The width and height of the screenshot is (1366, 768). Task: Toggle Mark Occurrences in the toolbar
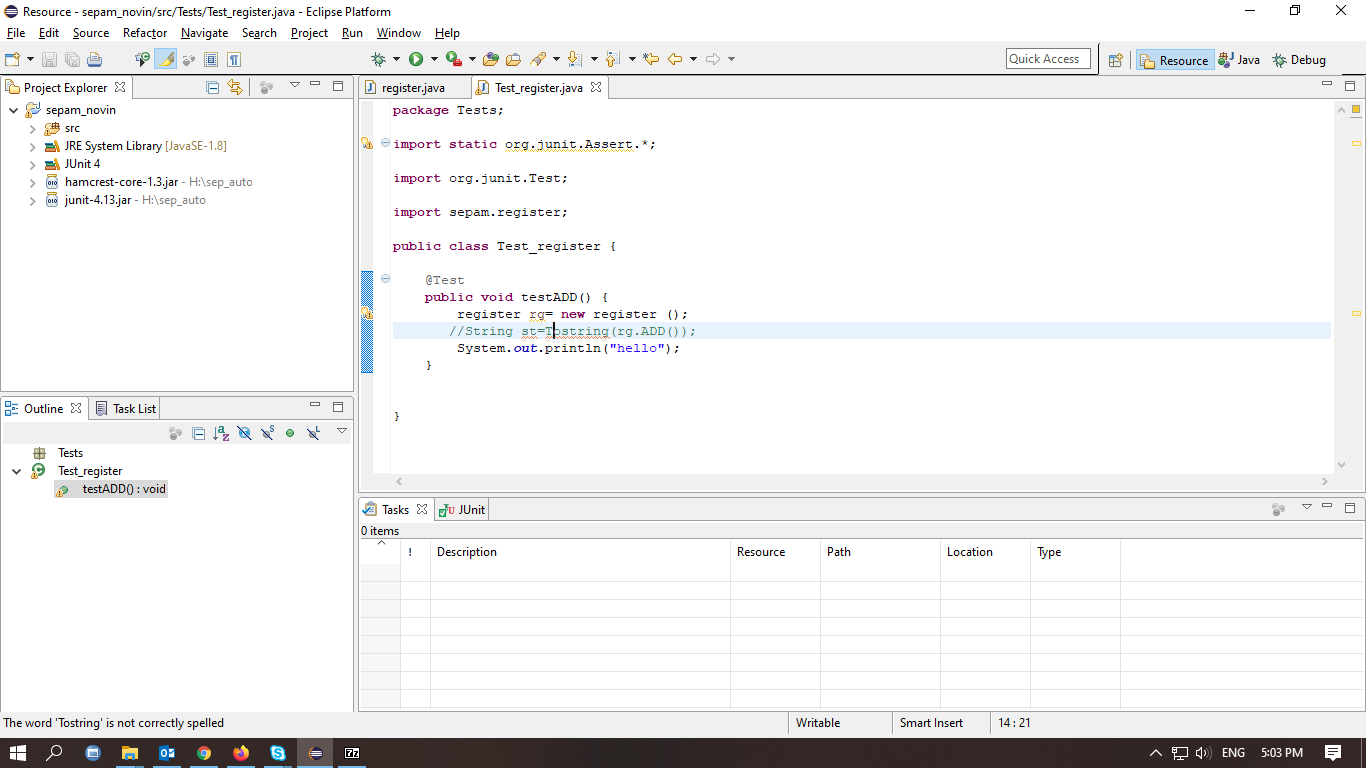[166, 59]
